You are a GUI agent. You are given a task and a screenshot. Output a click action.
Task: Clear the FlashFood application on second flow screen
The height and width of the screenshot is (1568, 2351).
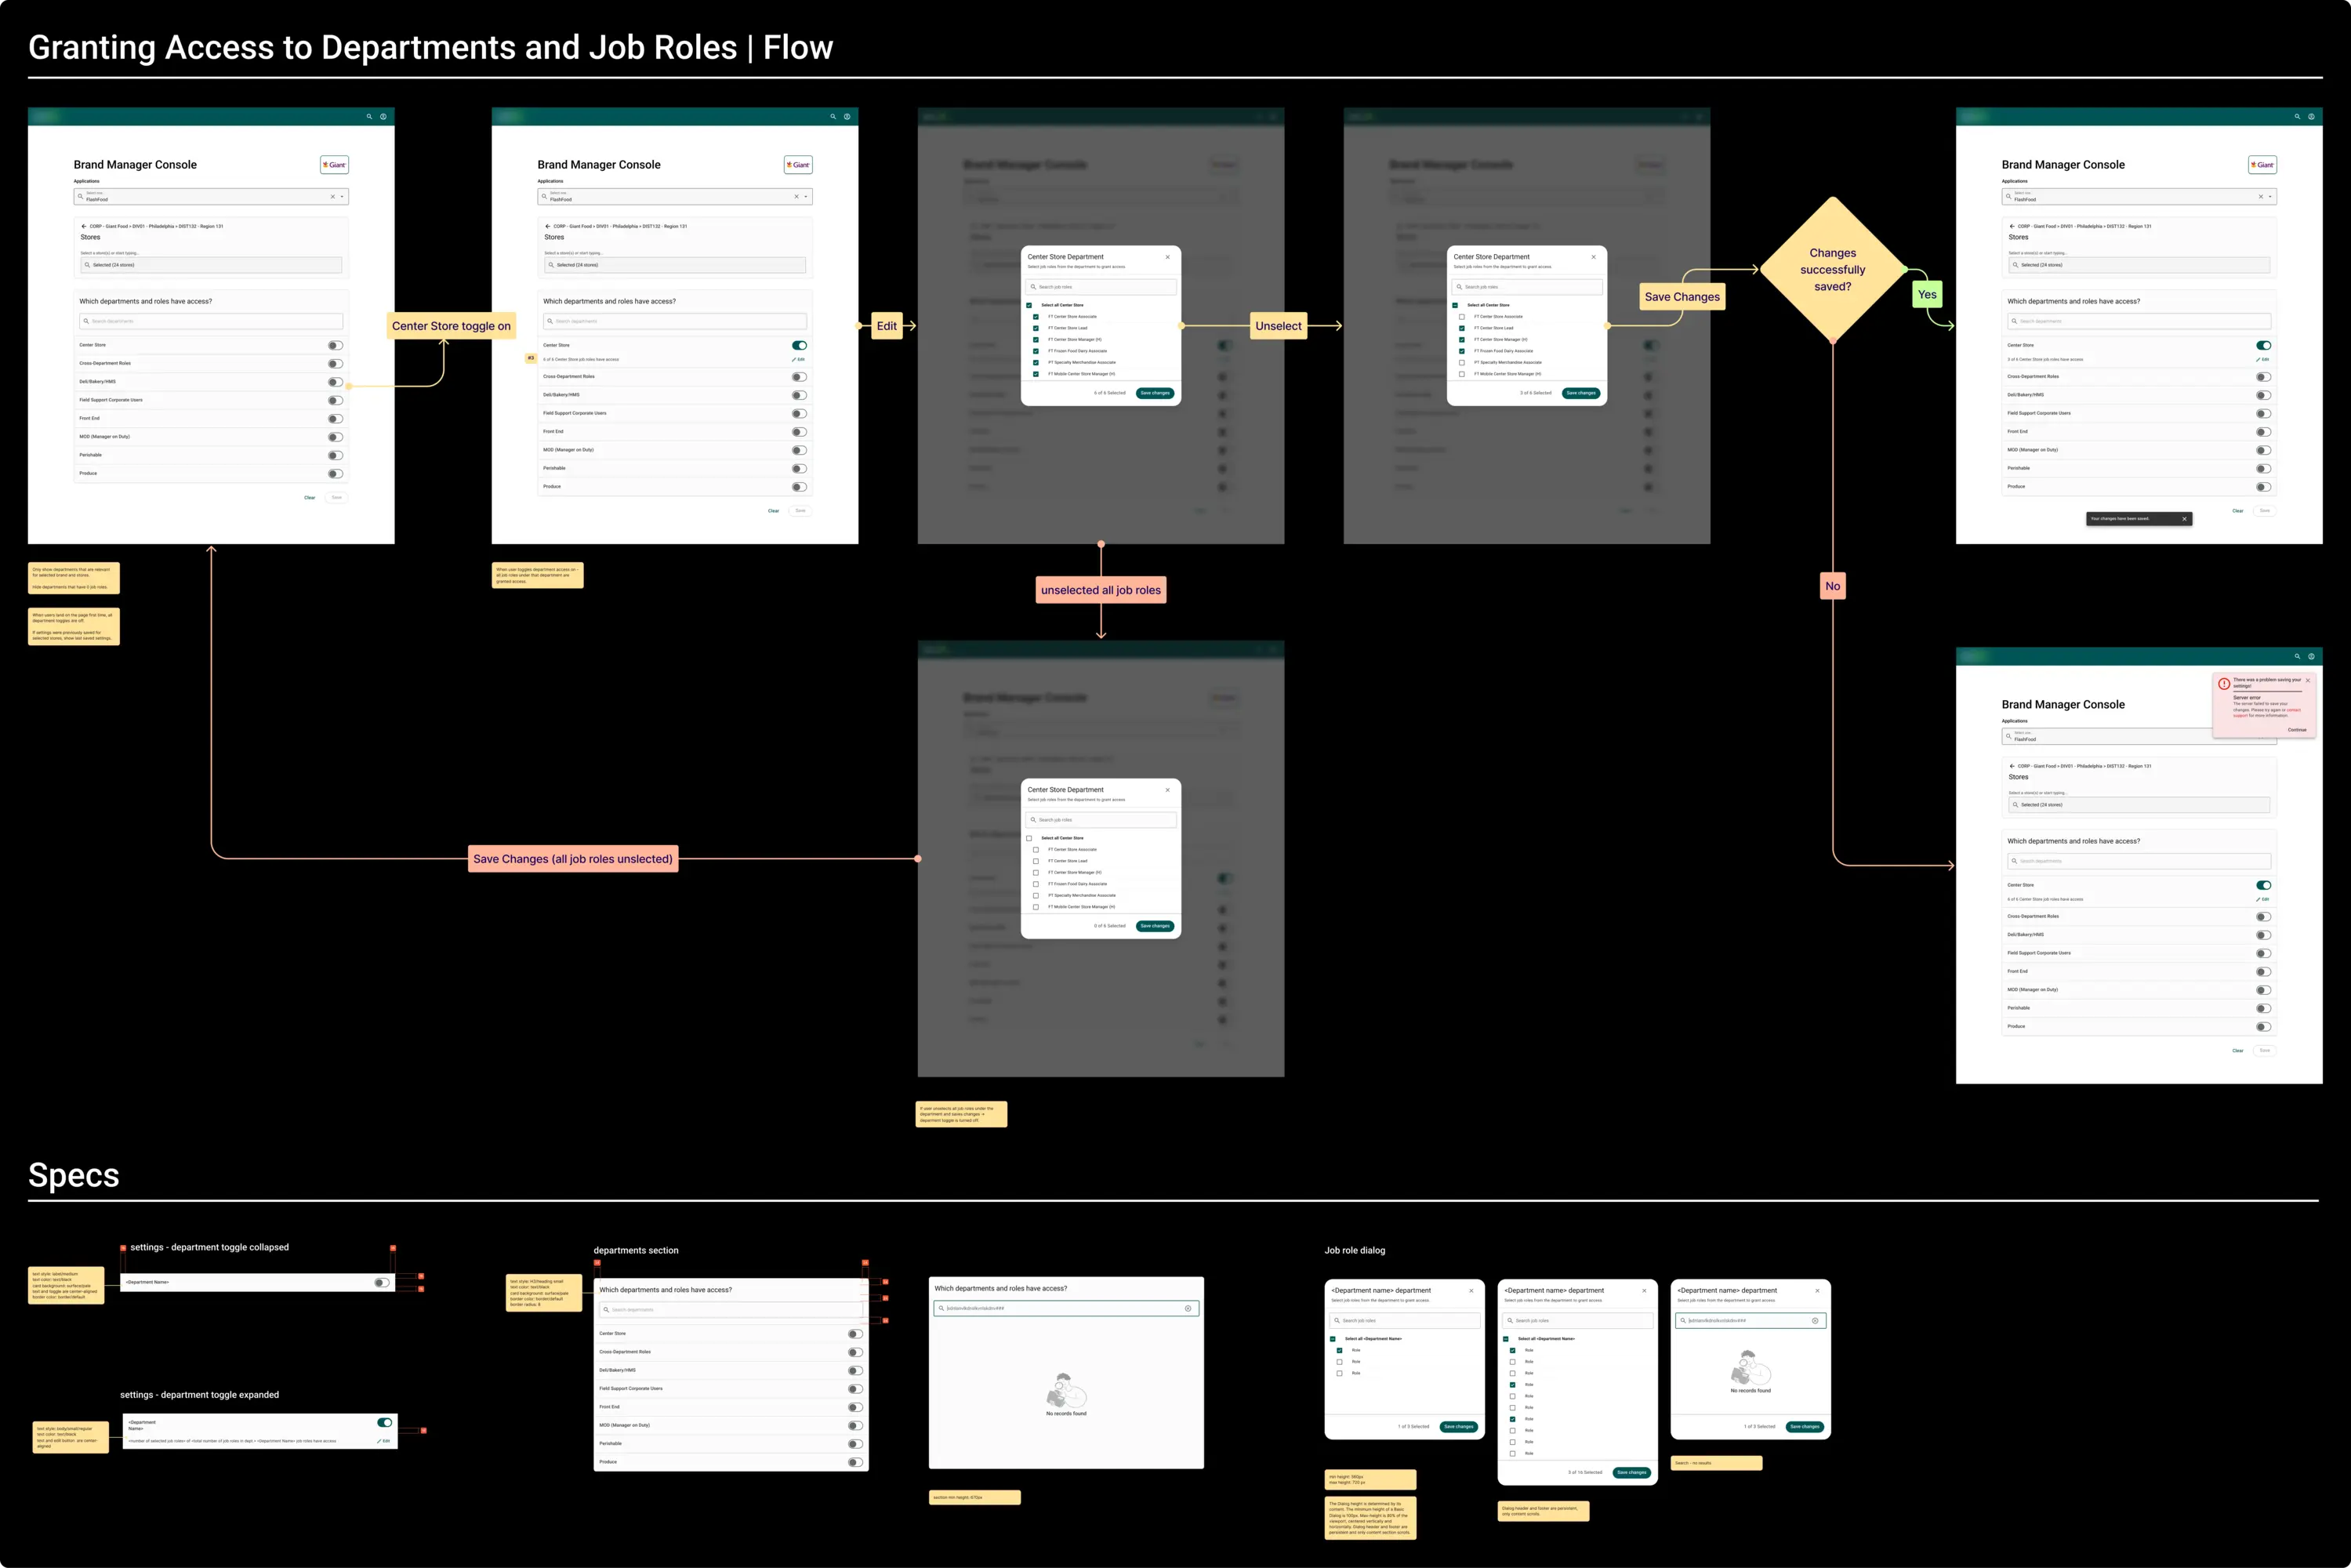797,197
